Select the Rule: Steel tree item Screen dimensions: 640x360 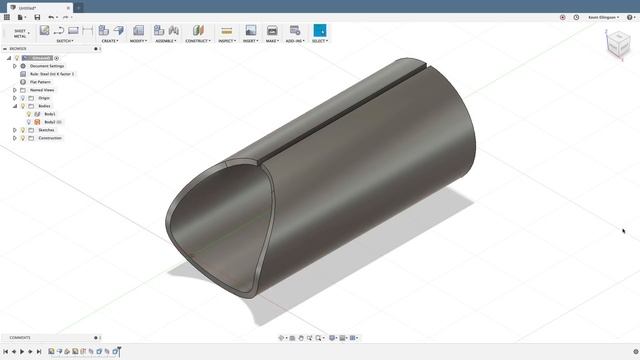52,74
